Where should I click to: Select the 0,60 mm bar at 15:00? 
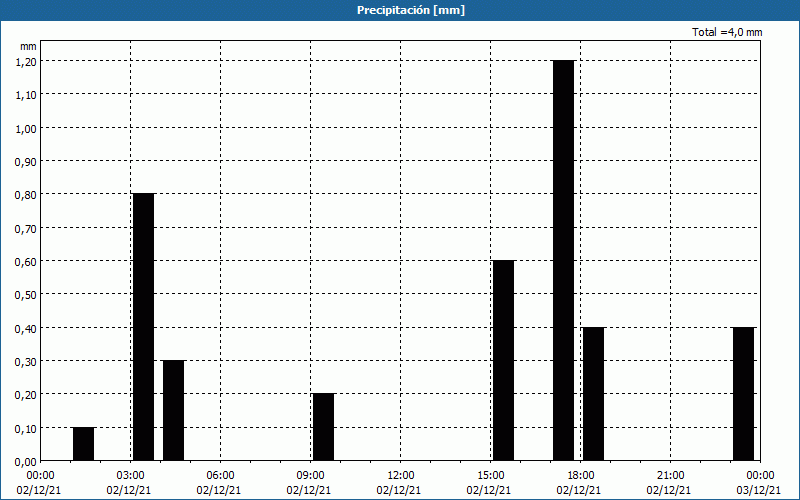pos(504,360)
